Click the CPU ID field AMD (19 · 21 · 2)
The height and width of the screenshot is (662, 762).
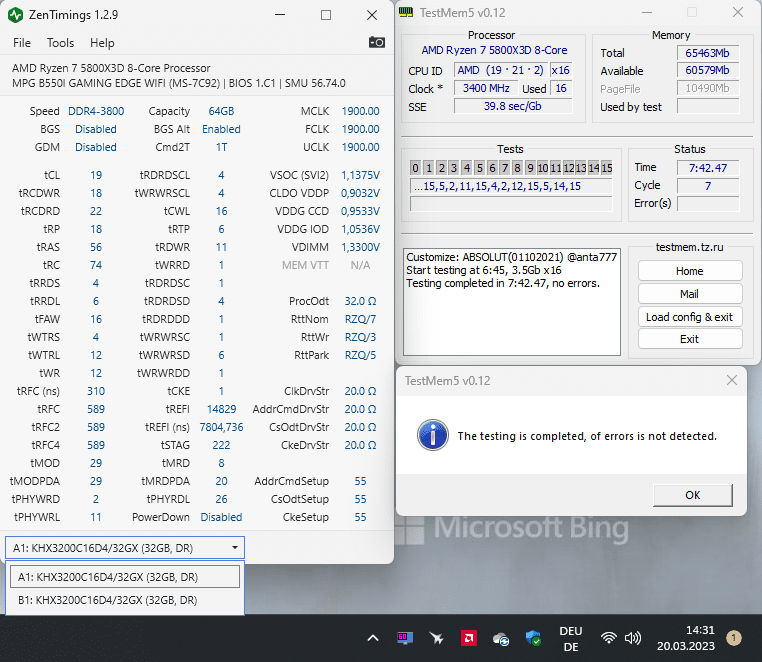[x=501, y=70]
